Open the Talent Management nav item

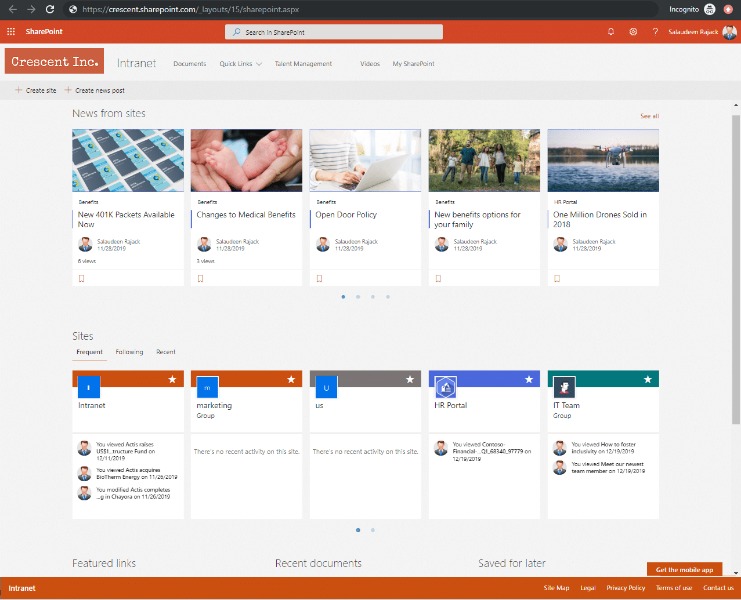click(303, 64)
